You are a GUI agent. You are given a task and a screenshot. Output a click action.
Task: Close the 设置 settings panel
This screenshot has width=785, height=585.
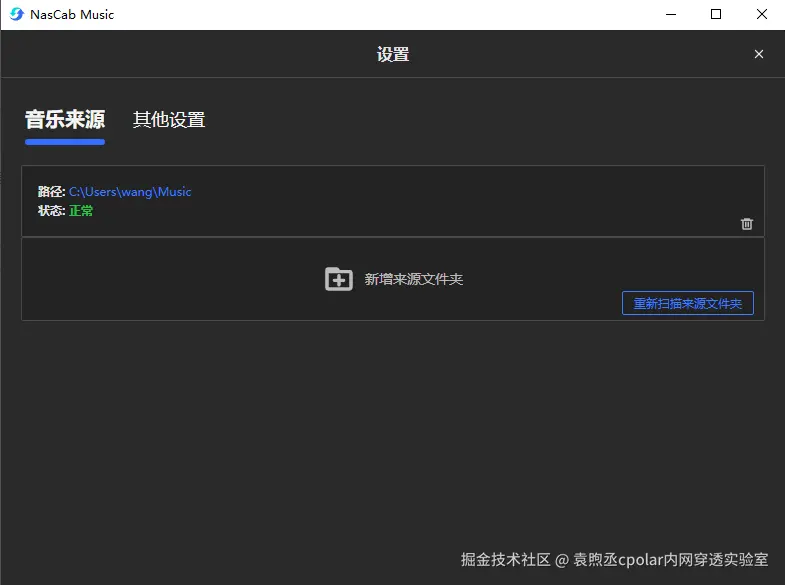pos(759,54)
